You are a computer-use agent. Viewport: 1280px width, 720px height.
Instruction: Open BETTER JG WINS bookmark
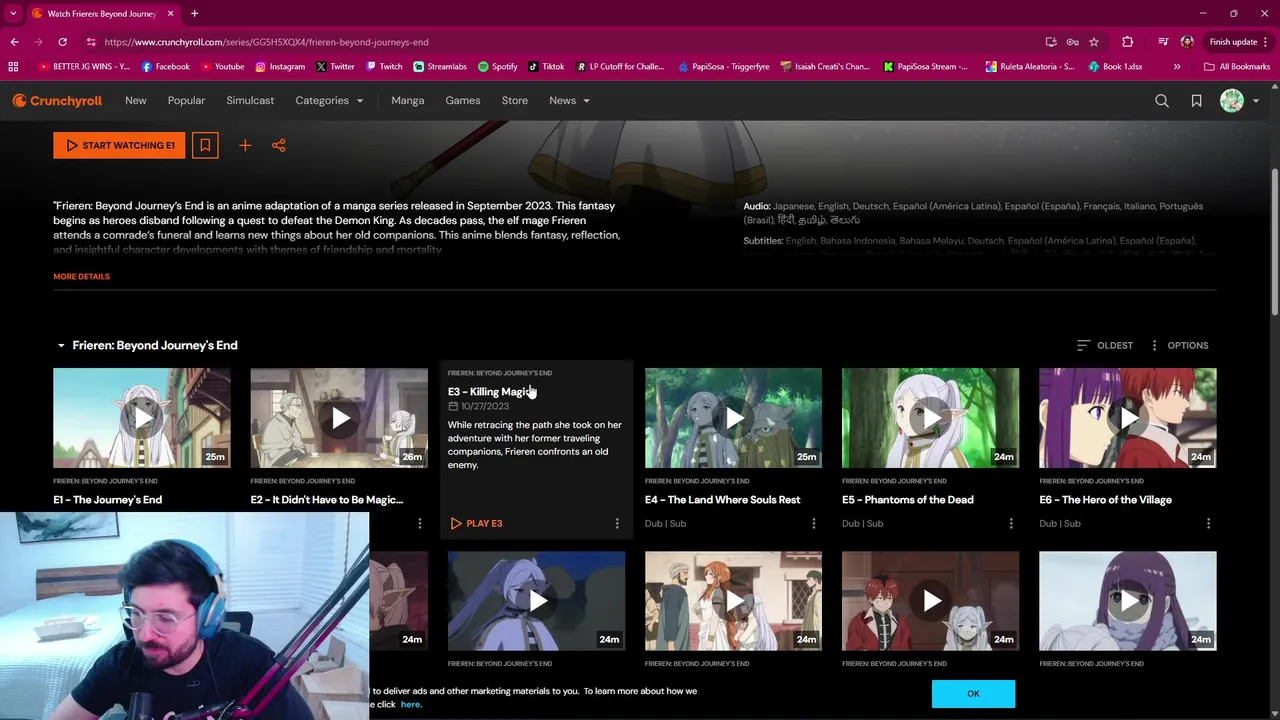(85, 67)
